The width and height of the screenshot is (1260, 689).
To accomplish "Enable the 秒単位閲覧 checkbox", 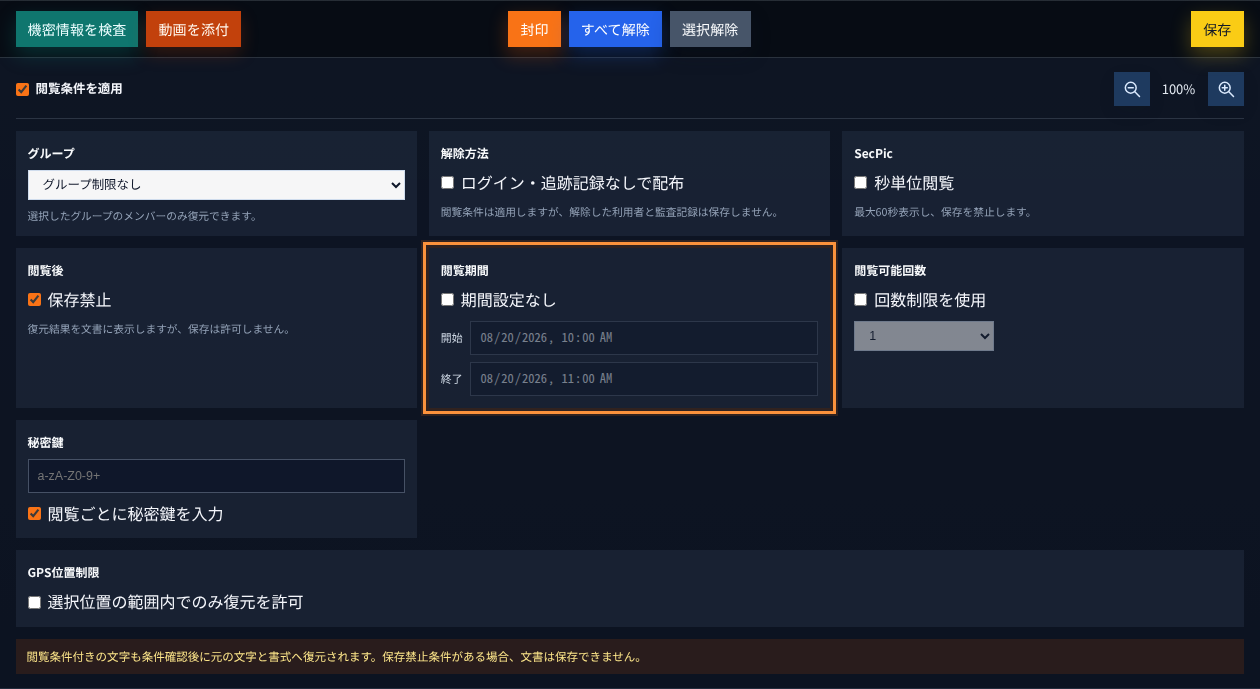I will point(860,183).
